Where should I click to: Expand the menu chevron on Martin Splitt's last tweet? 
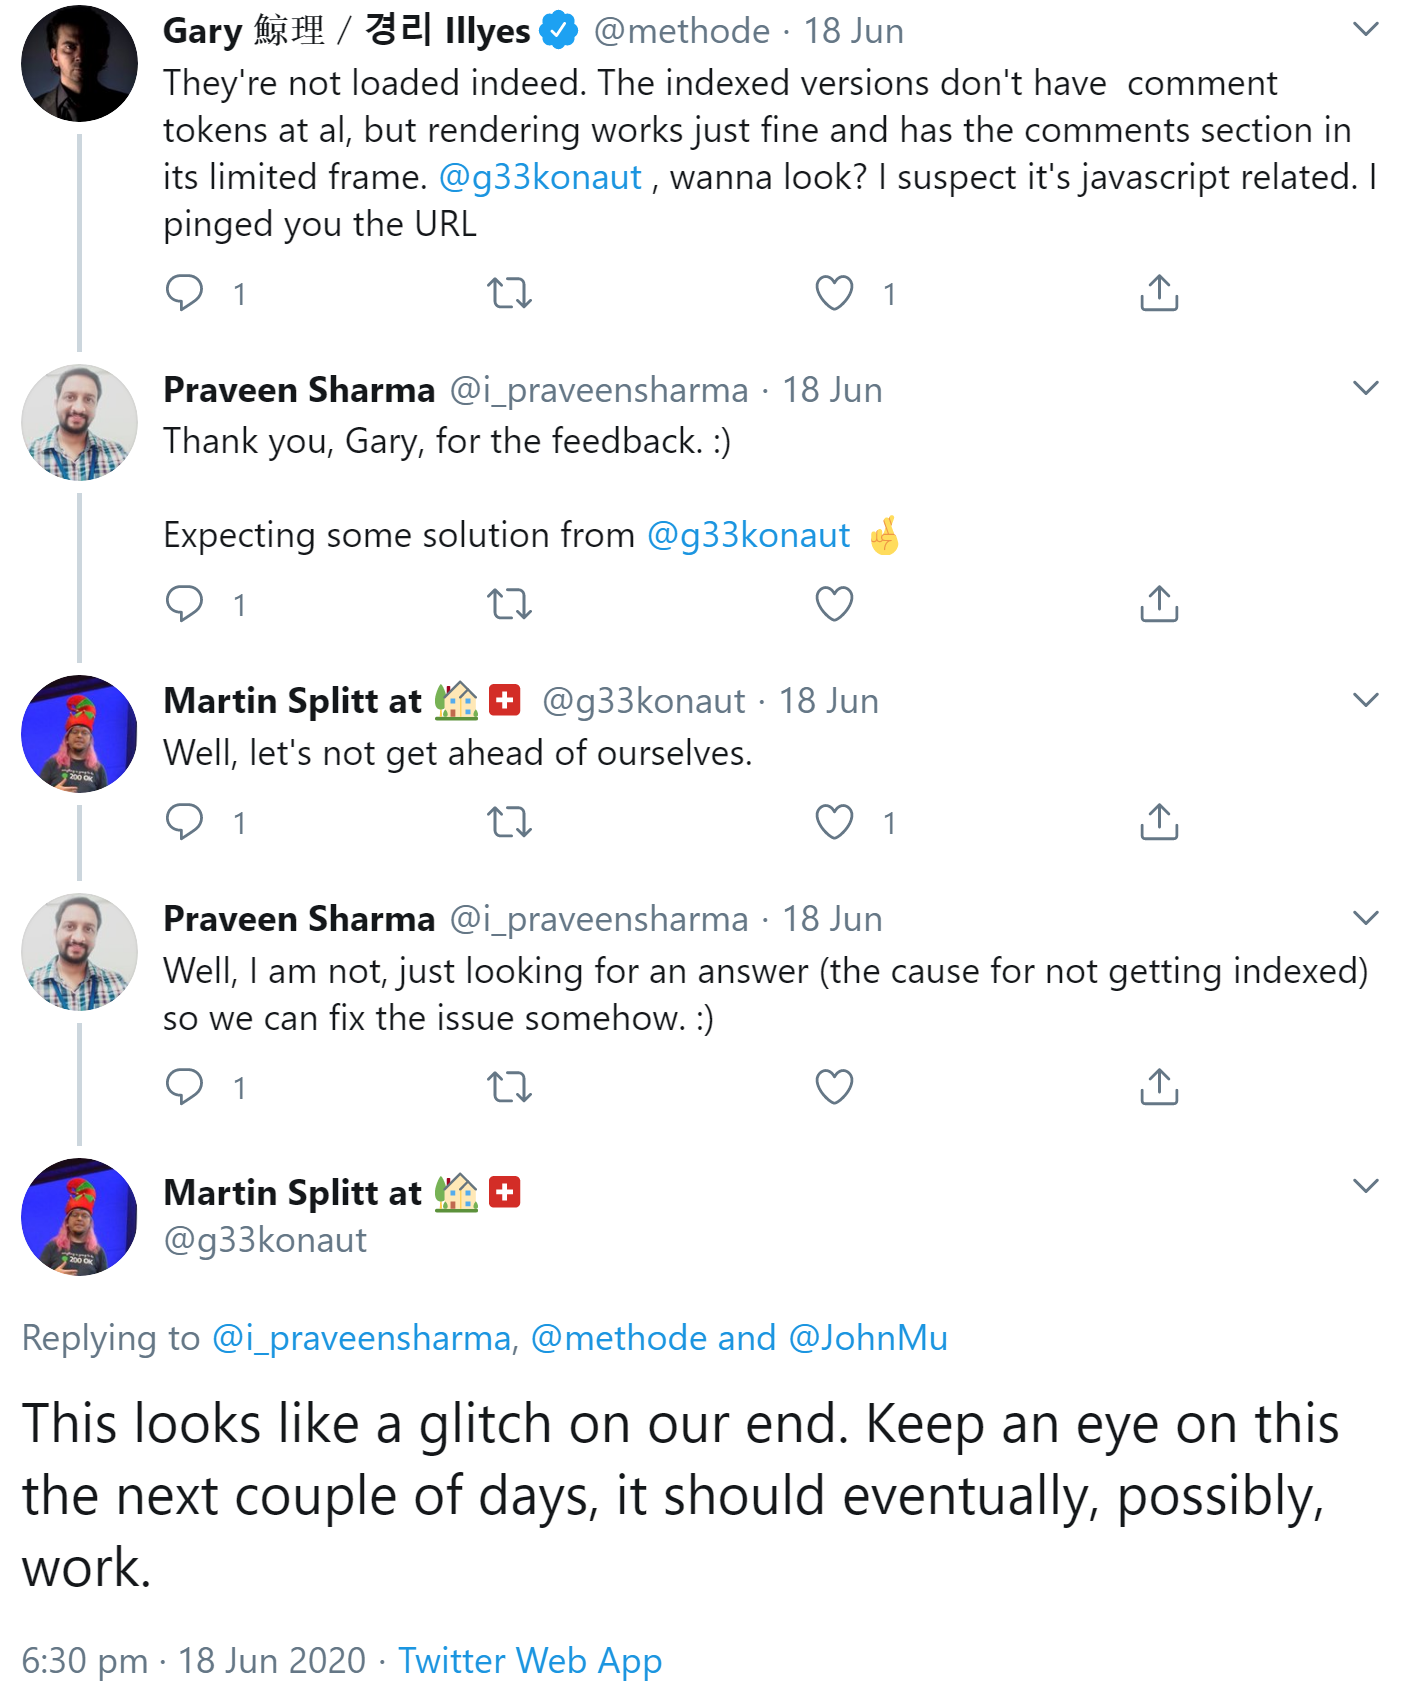(1366, 1186)
